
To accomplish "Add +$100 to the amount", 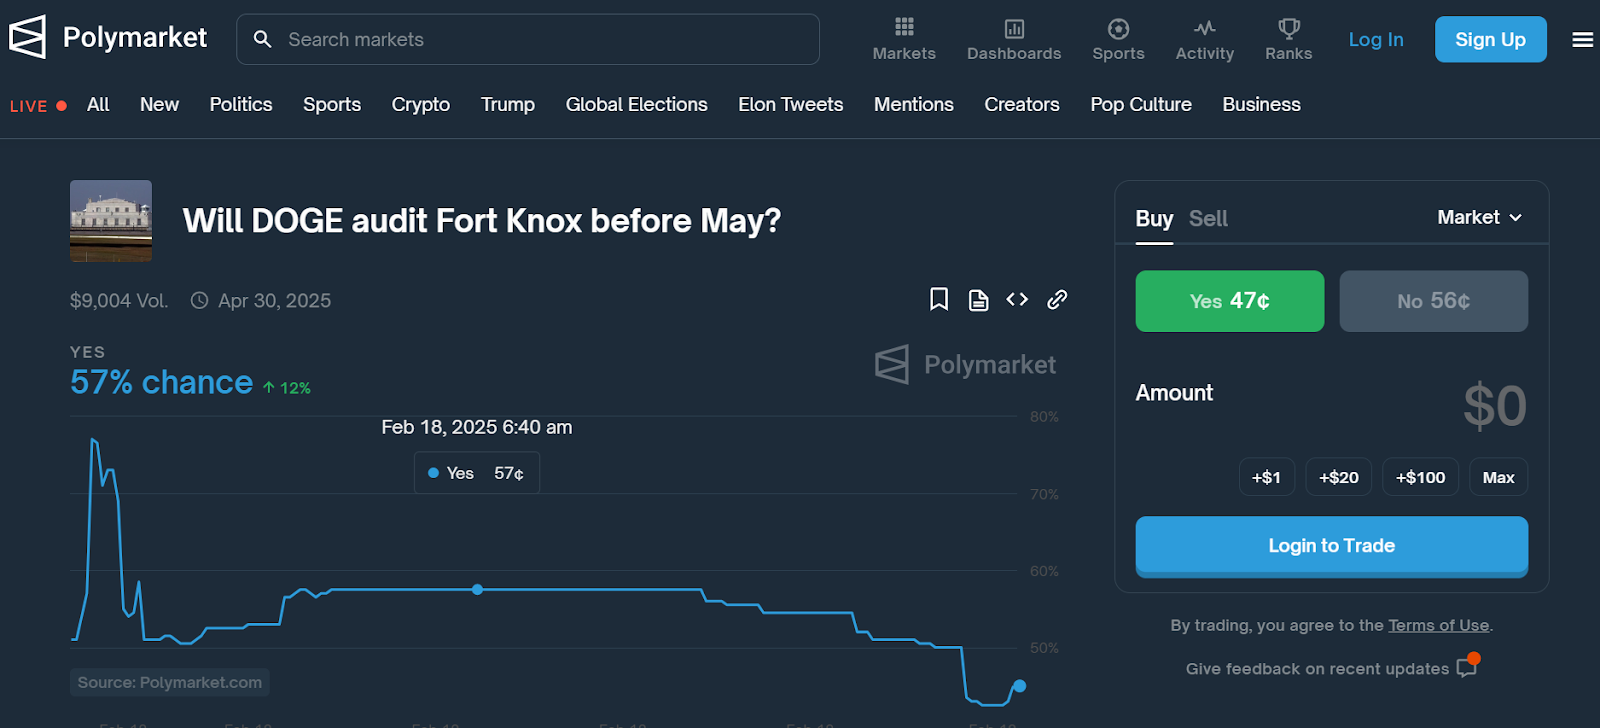I will point(1420,477).
